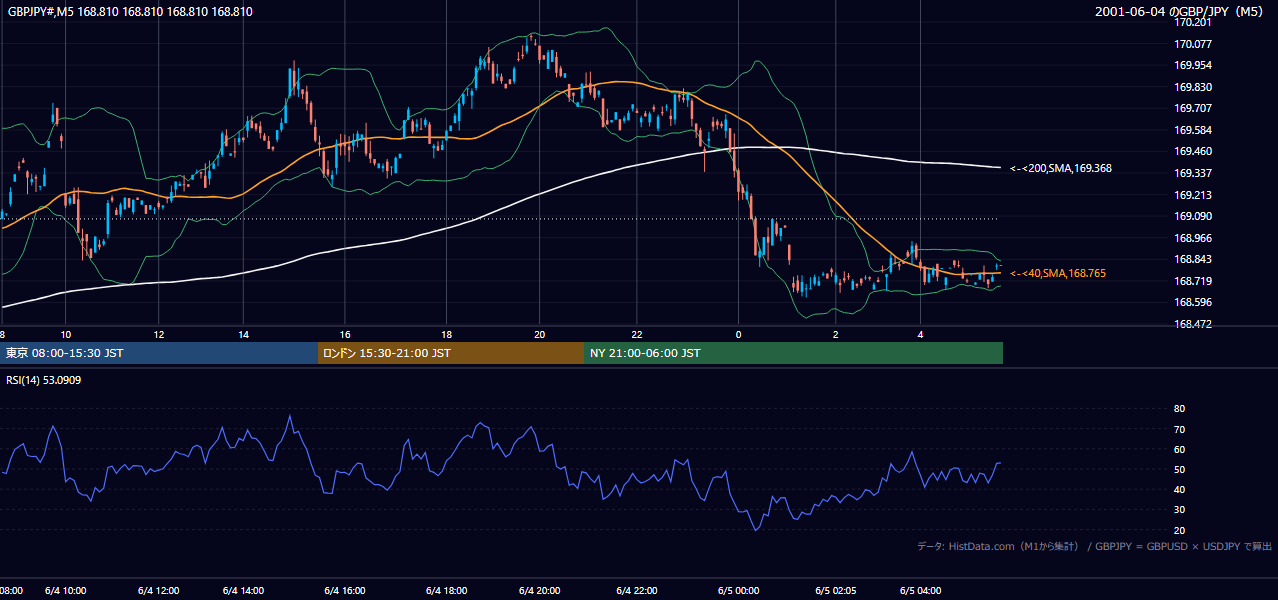The image size is (1278, 600).
Task: Click the '<-<40,SMA,168.765' moving average label
Action: 1057,273
